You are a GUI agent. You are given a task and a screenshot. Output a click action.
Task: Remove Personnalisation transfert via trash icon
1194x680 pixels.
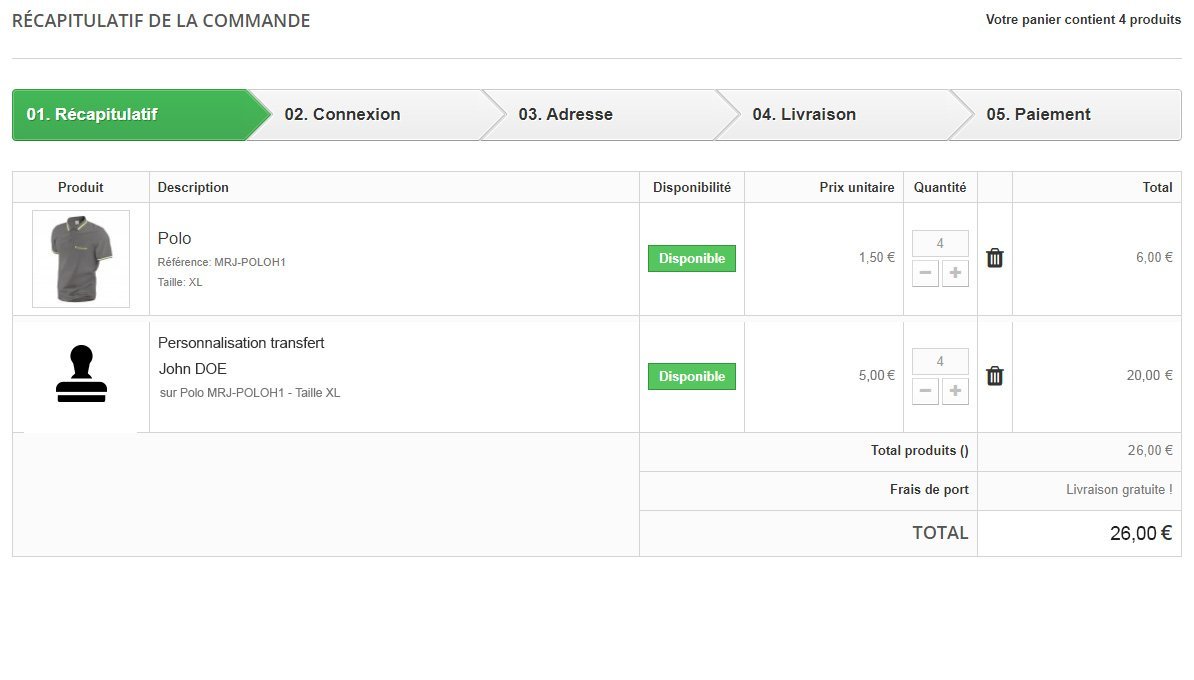point(994,376)
